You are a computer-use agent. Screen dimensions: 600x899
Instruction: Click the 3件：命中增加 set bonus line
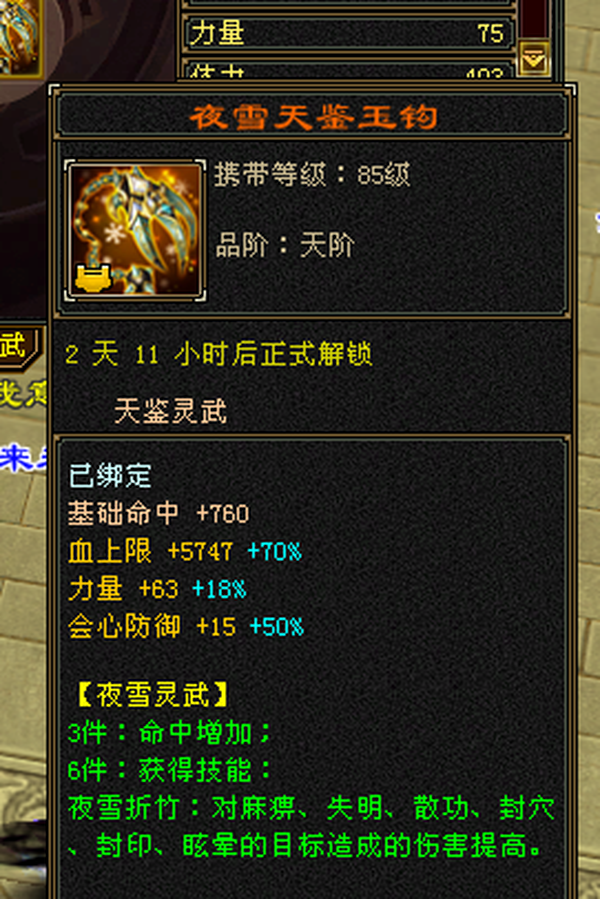170,732
